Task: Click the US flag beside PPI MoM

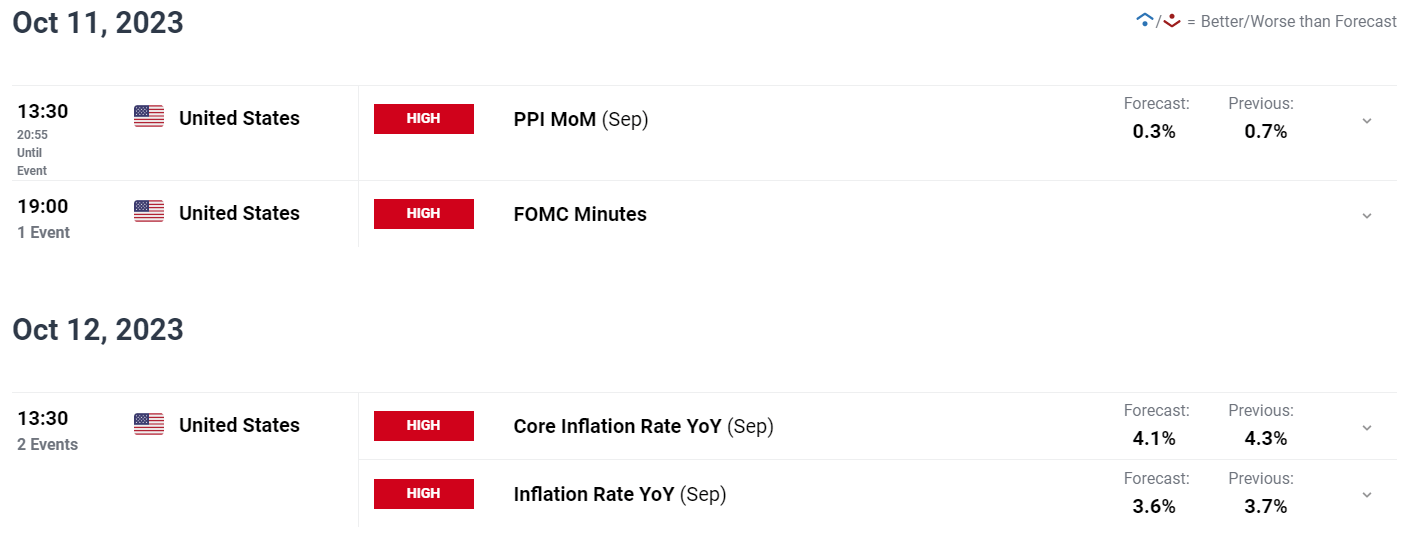Action: pos(149,116)
